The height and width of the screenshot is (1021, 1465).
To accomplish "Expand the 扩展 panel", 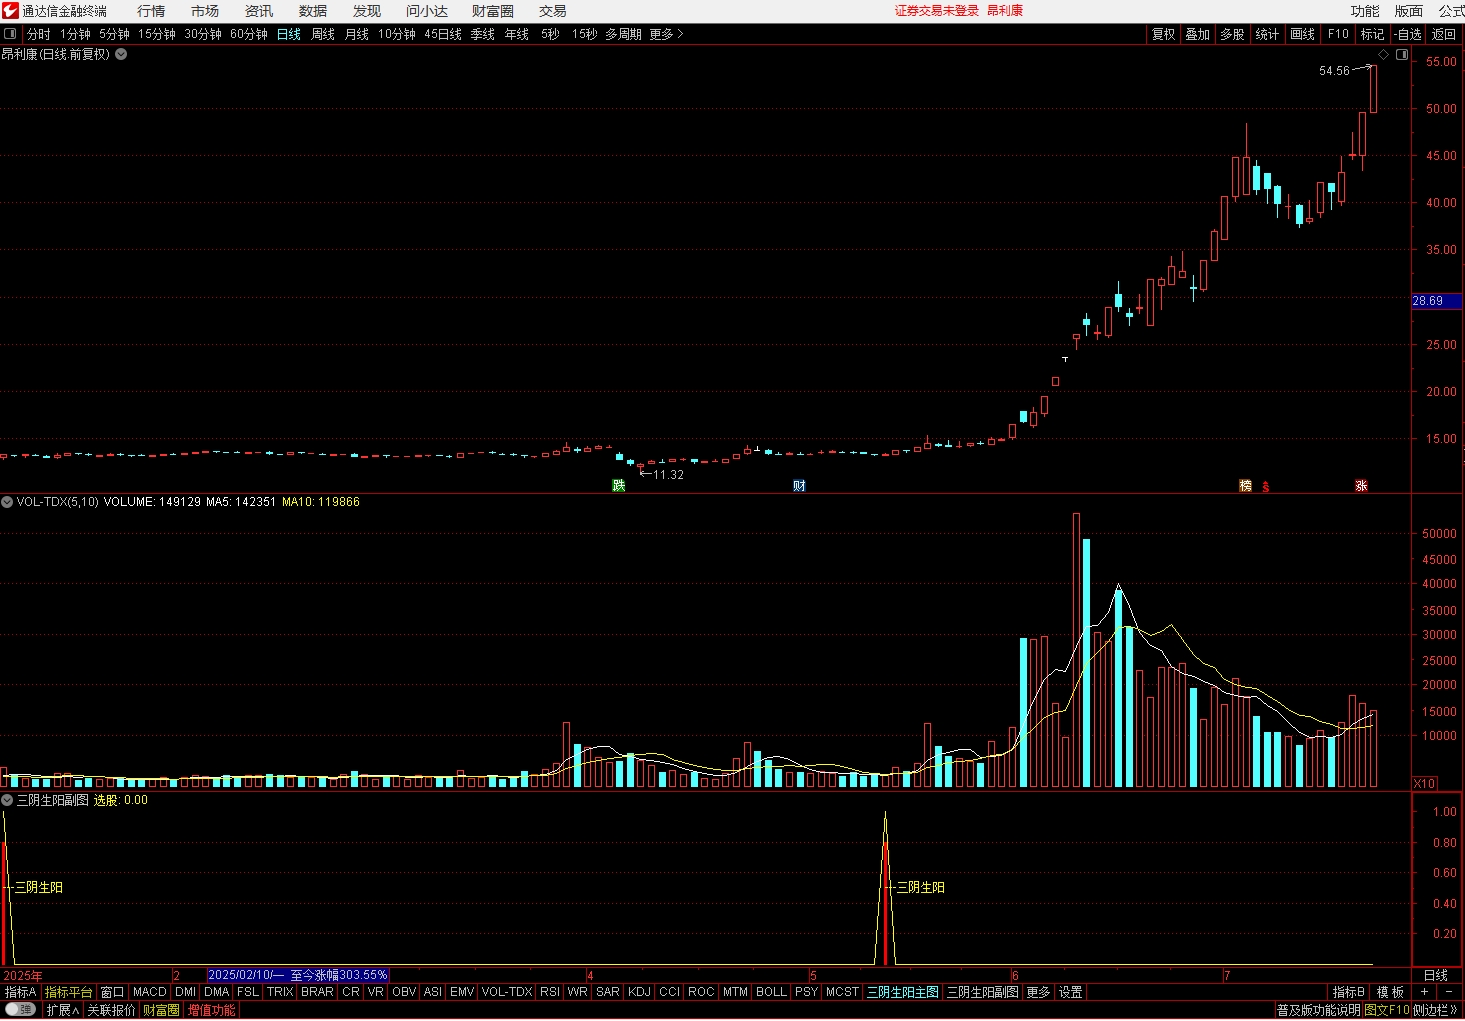I will pyautogui.click(x=63, y=1010).
